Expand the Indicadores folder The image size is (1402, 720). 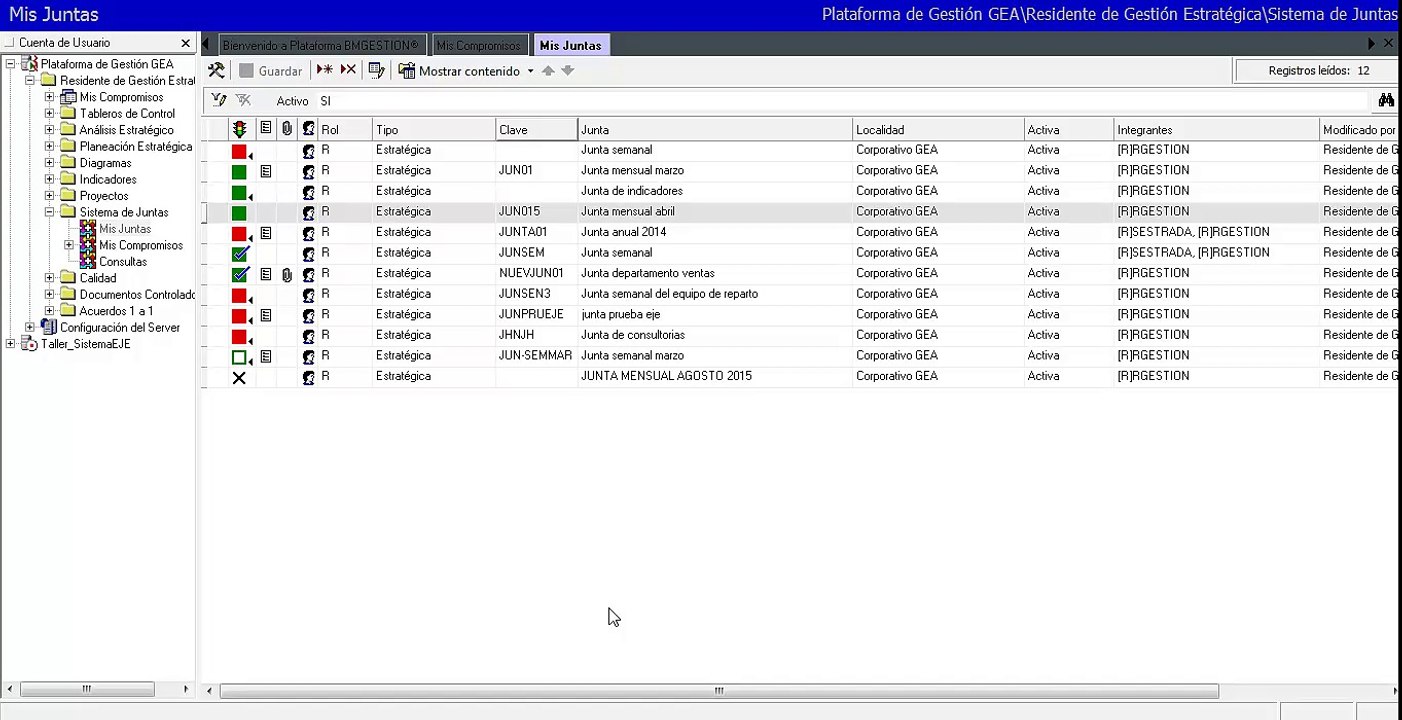49,179
